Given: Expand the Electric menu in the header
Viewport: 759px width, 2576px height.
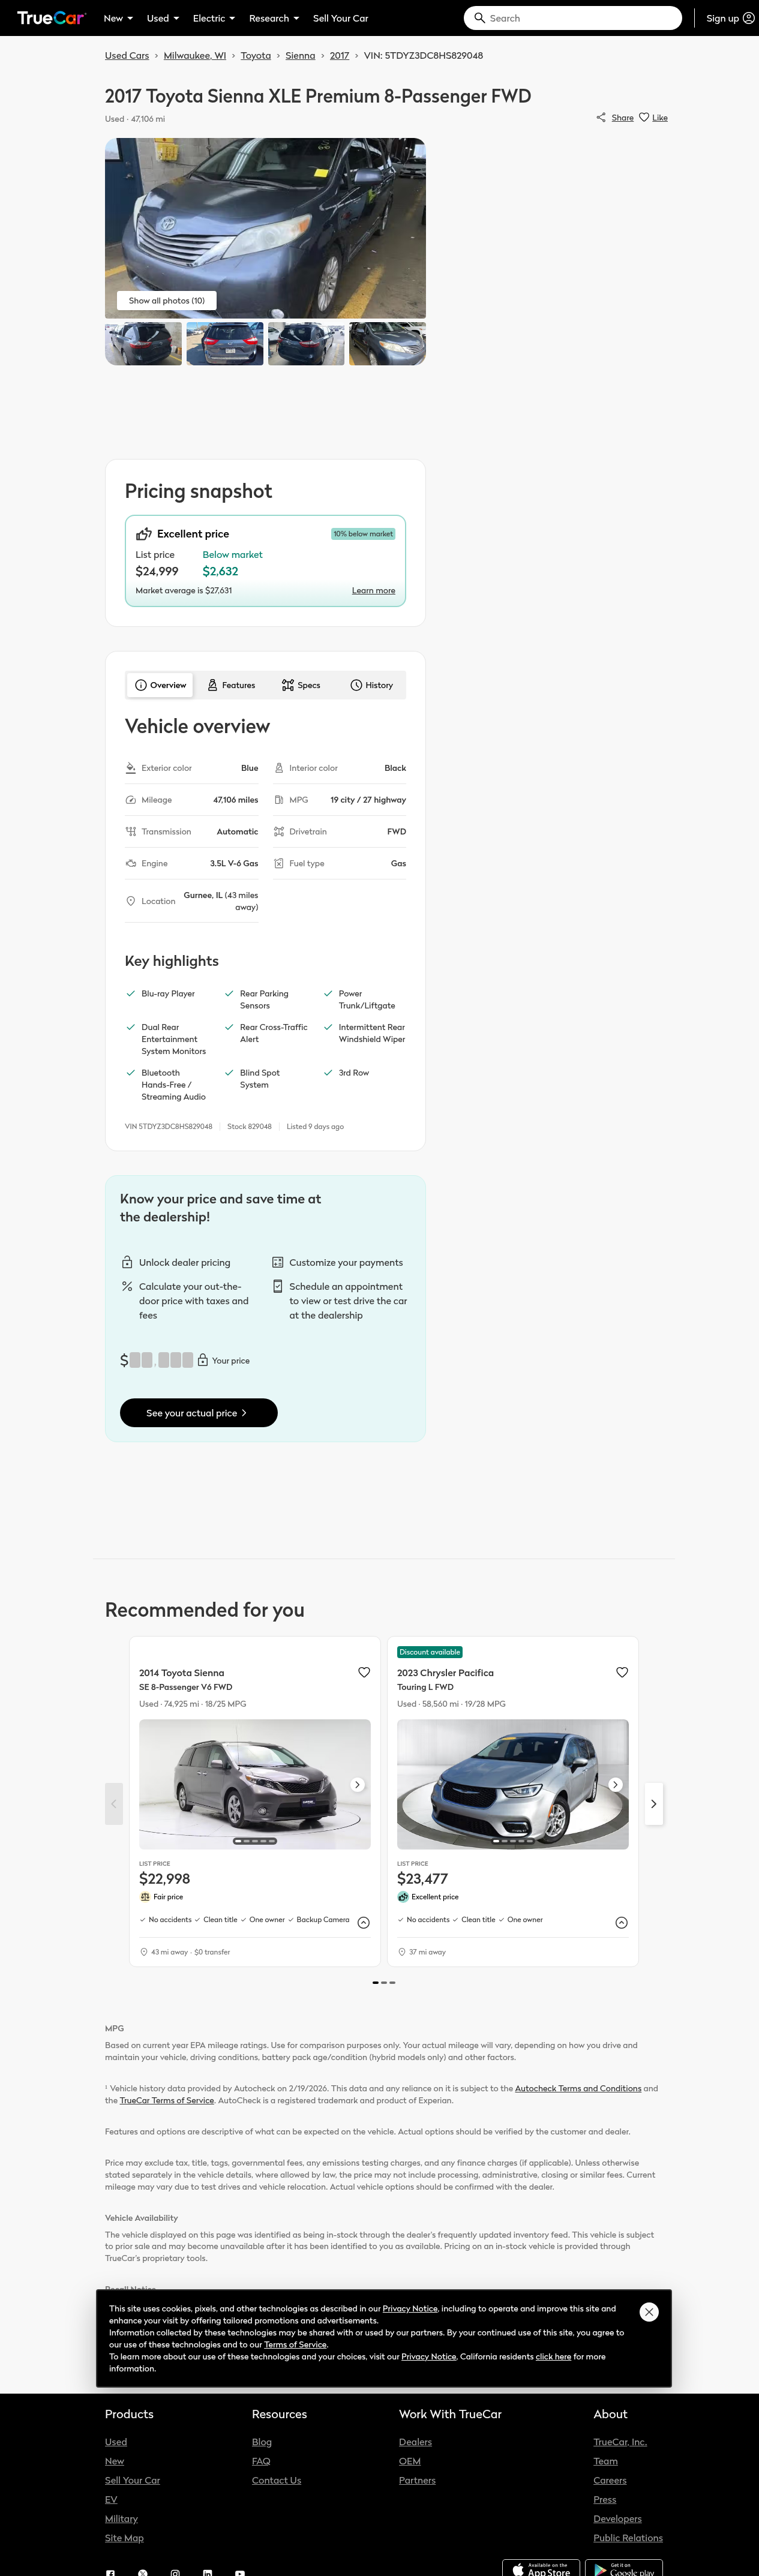Looking at the screenshot, I should coord(213,17).
